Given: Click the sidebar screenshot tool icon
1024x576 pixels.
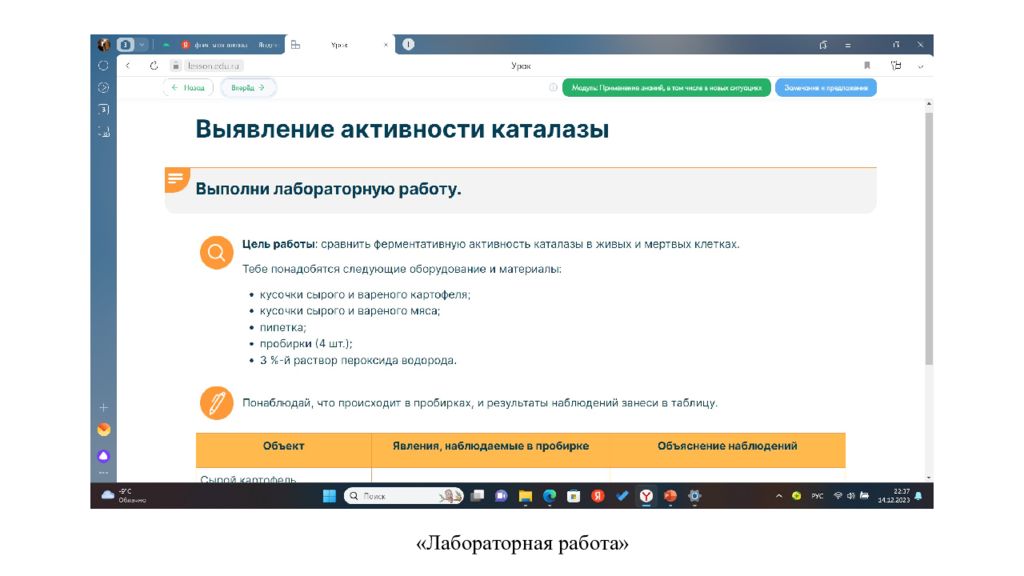Looking at the screenshot, I should pyautogui.click(x=103, y=131).
